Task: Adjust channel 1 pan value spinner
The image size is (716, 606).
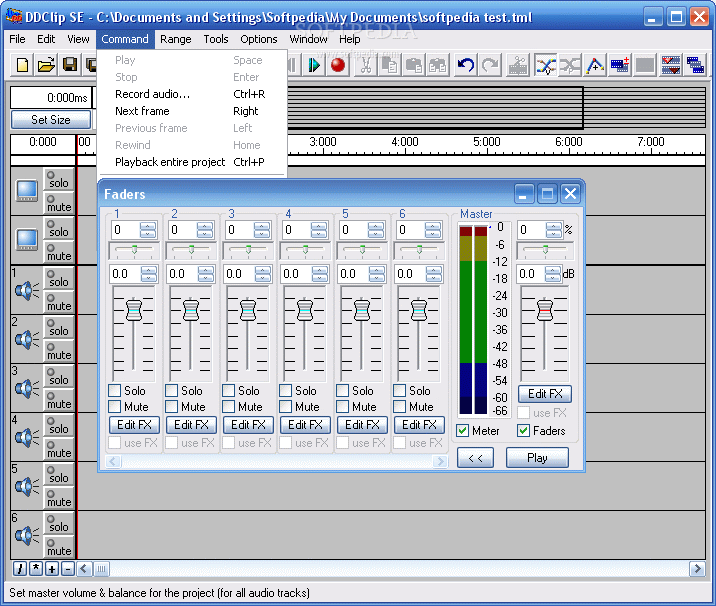Action: tap(148, 230)
